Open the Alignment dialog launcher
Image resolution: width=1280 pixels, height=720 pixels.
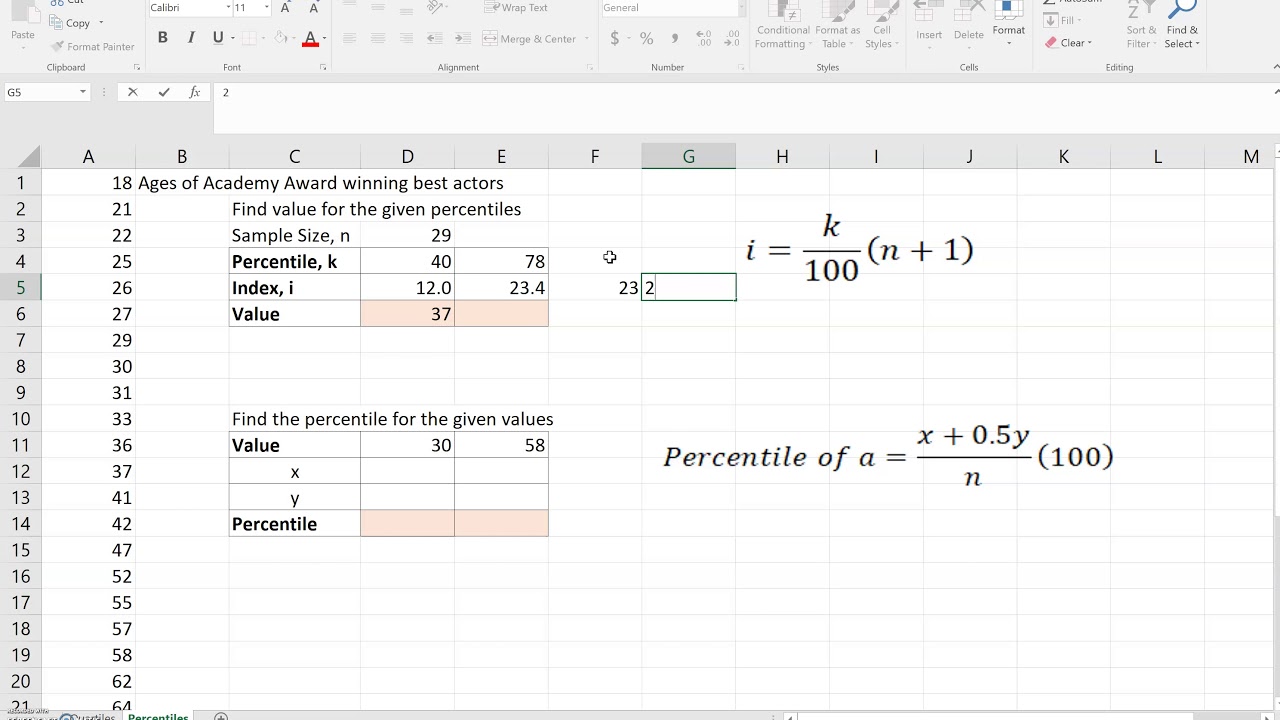(x=589, y=67)
